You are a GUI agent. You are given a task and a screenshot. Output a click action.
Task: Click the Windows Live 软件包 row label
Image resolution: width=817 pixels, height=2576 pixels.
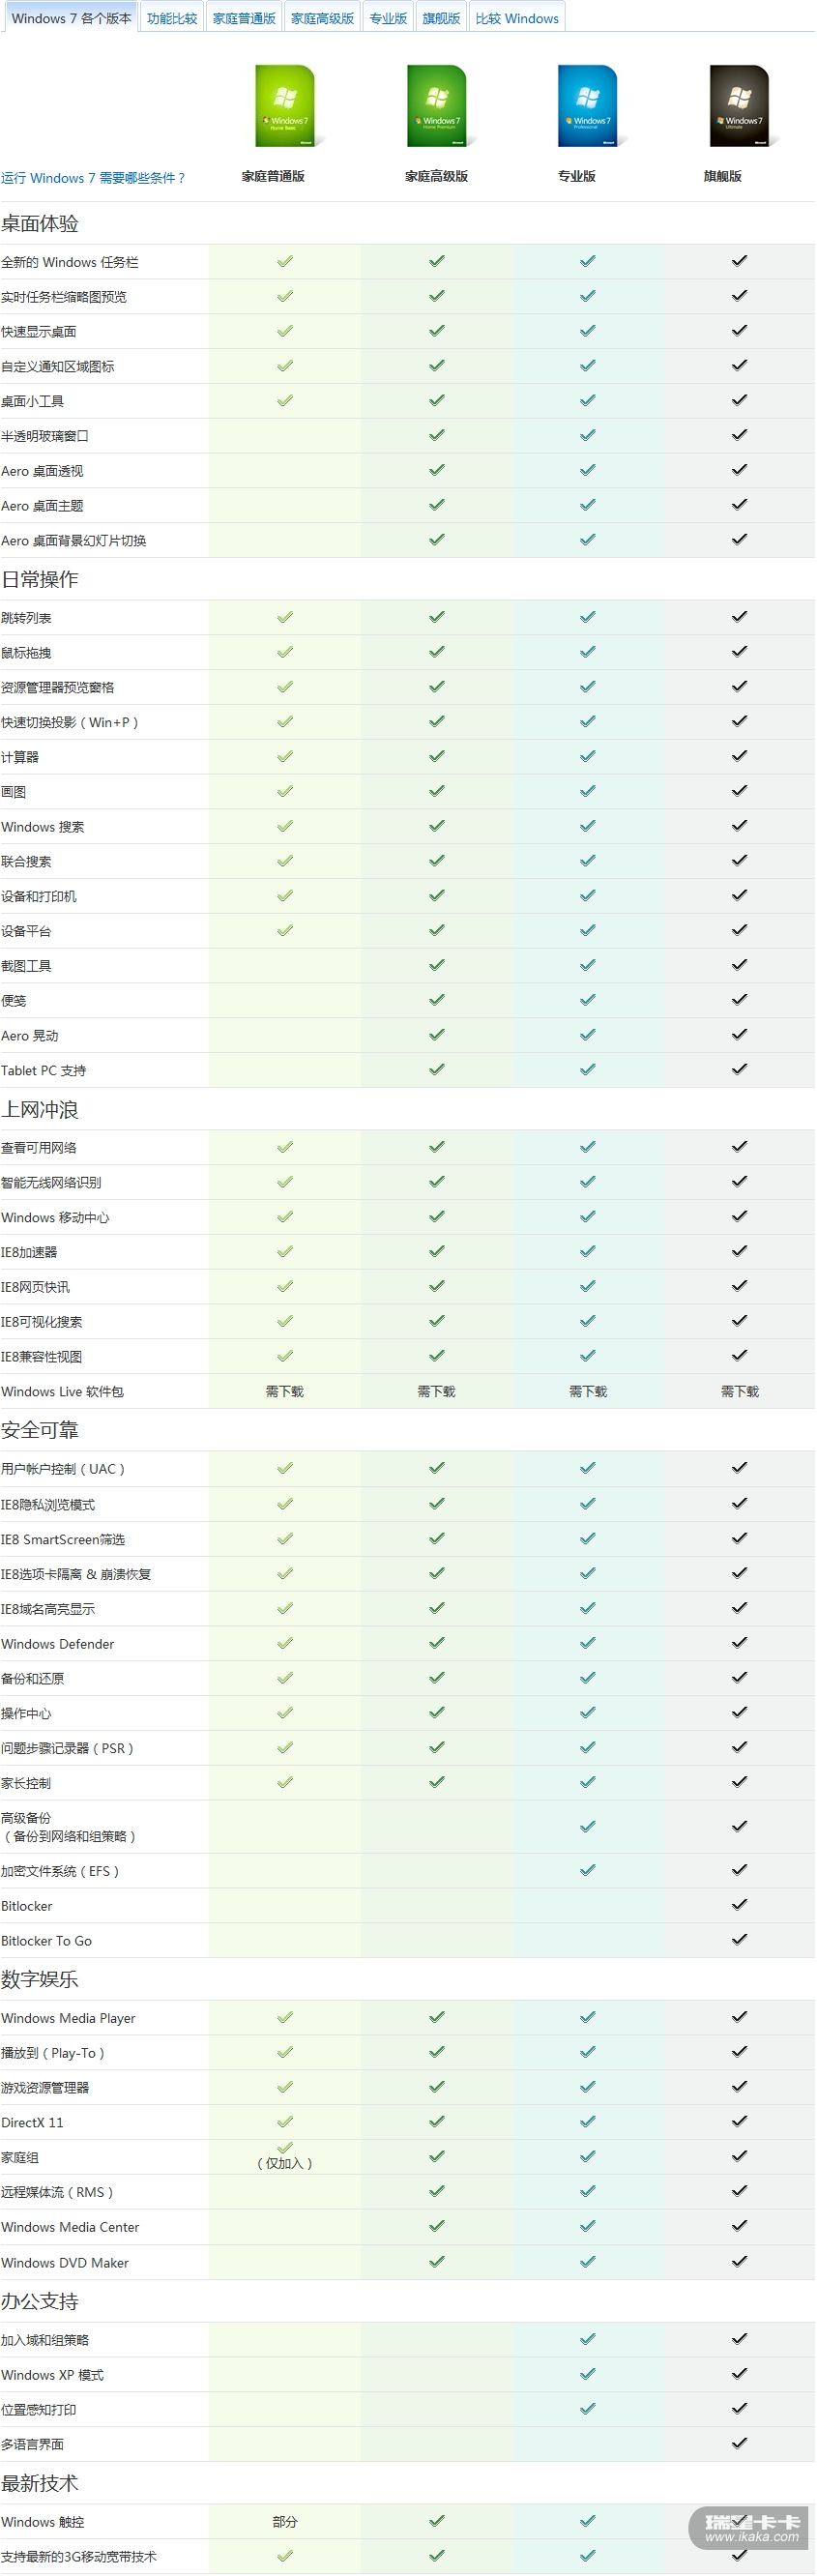pyautogui.click(x=63, y=1392)
